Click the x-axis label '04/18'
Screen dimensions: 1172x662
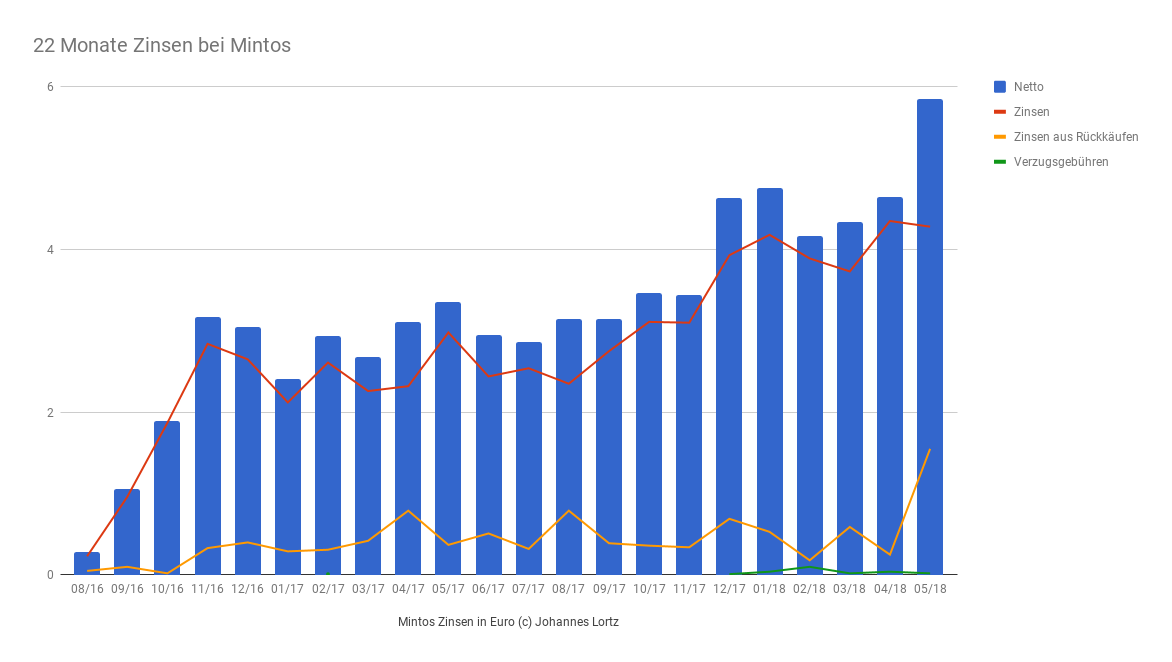pos(890,589)
